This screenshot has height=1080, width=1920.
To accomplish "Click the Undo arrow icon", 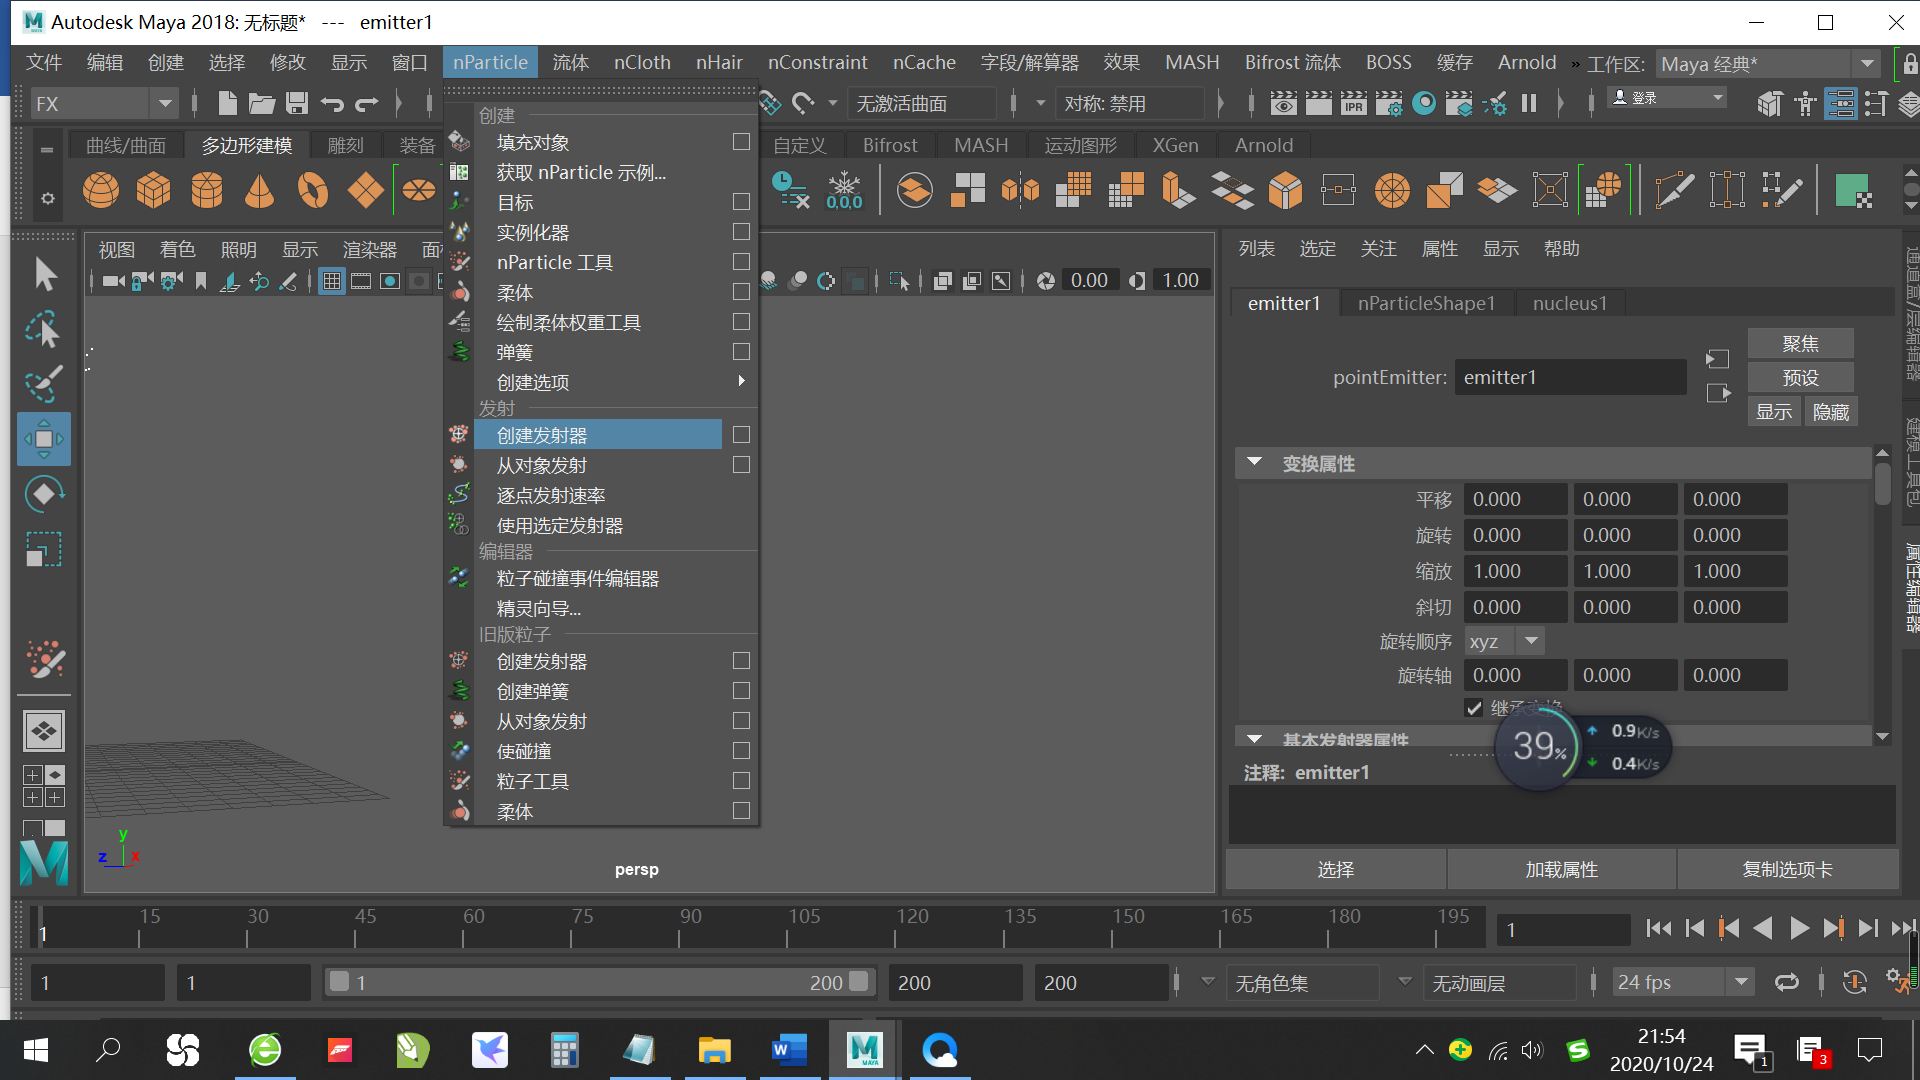I will click(x=332, y=103).
